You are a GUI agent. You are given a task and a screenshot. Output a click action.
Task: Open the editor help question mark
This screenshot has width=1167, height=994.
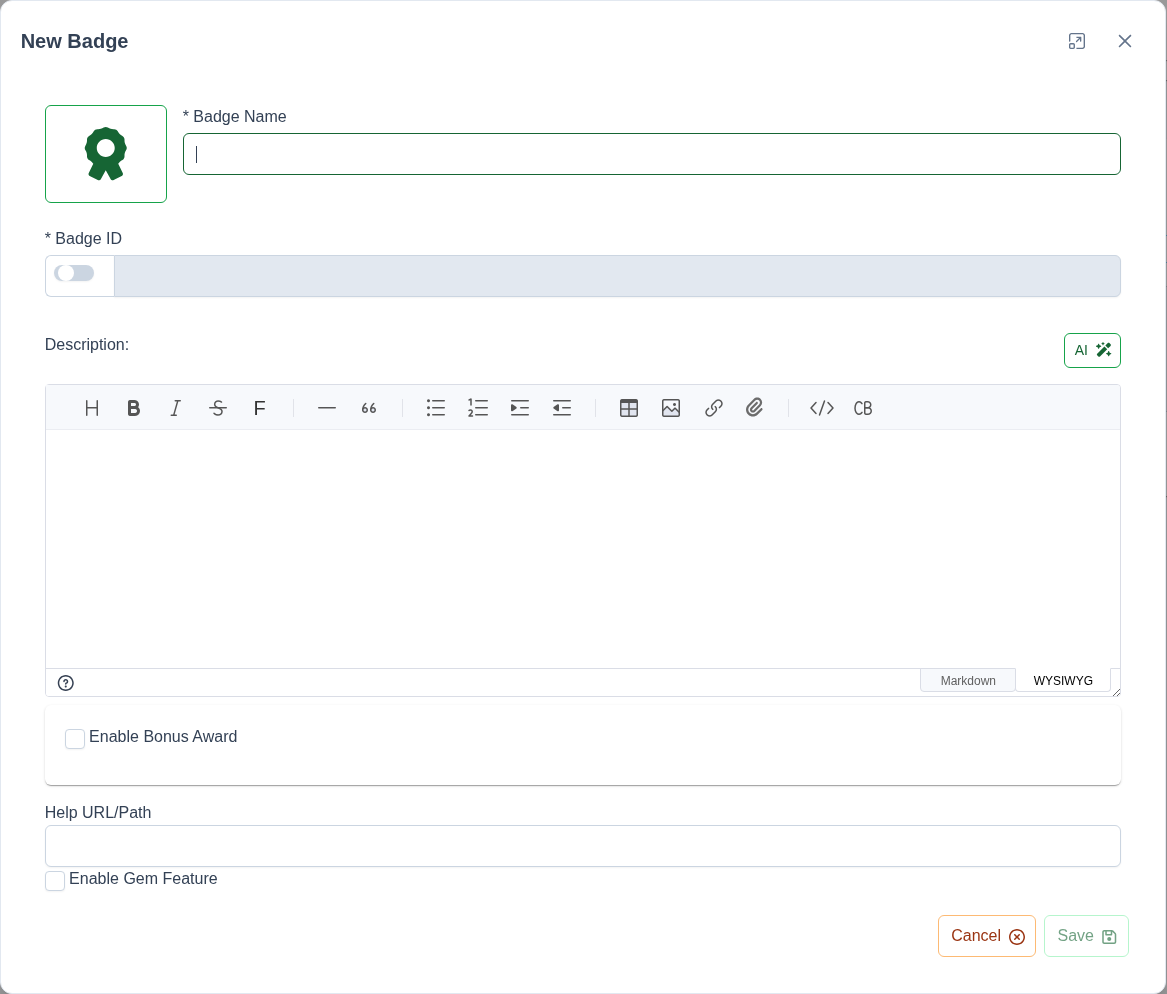pos(65,683)
